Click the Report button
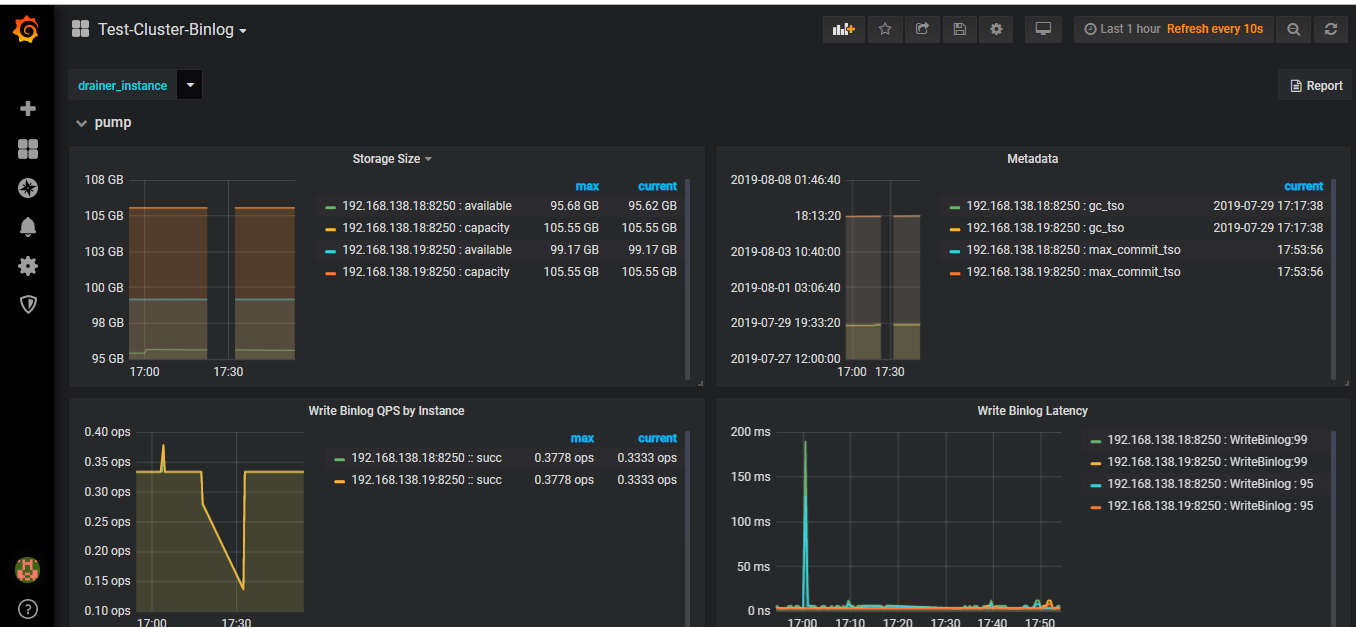Image resolution: width=1356 pixels, height=627 pixels. (x=1315, y=85)
